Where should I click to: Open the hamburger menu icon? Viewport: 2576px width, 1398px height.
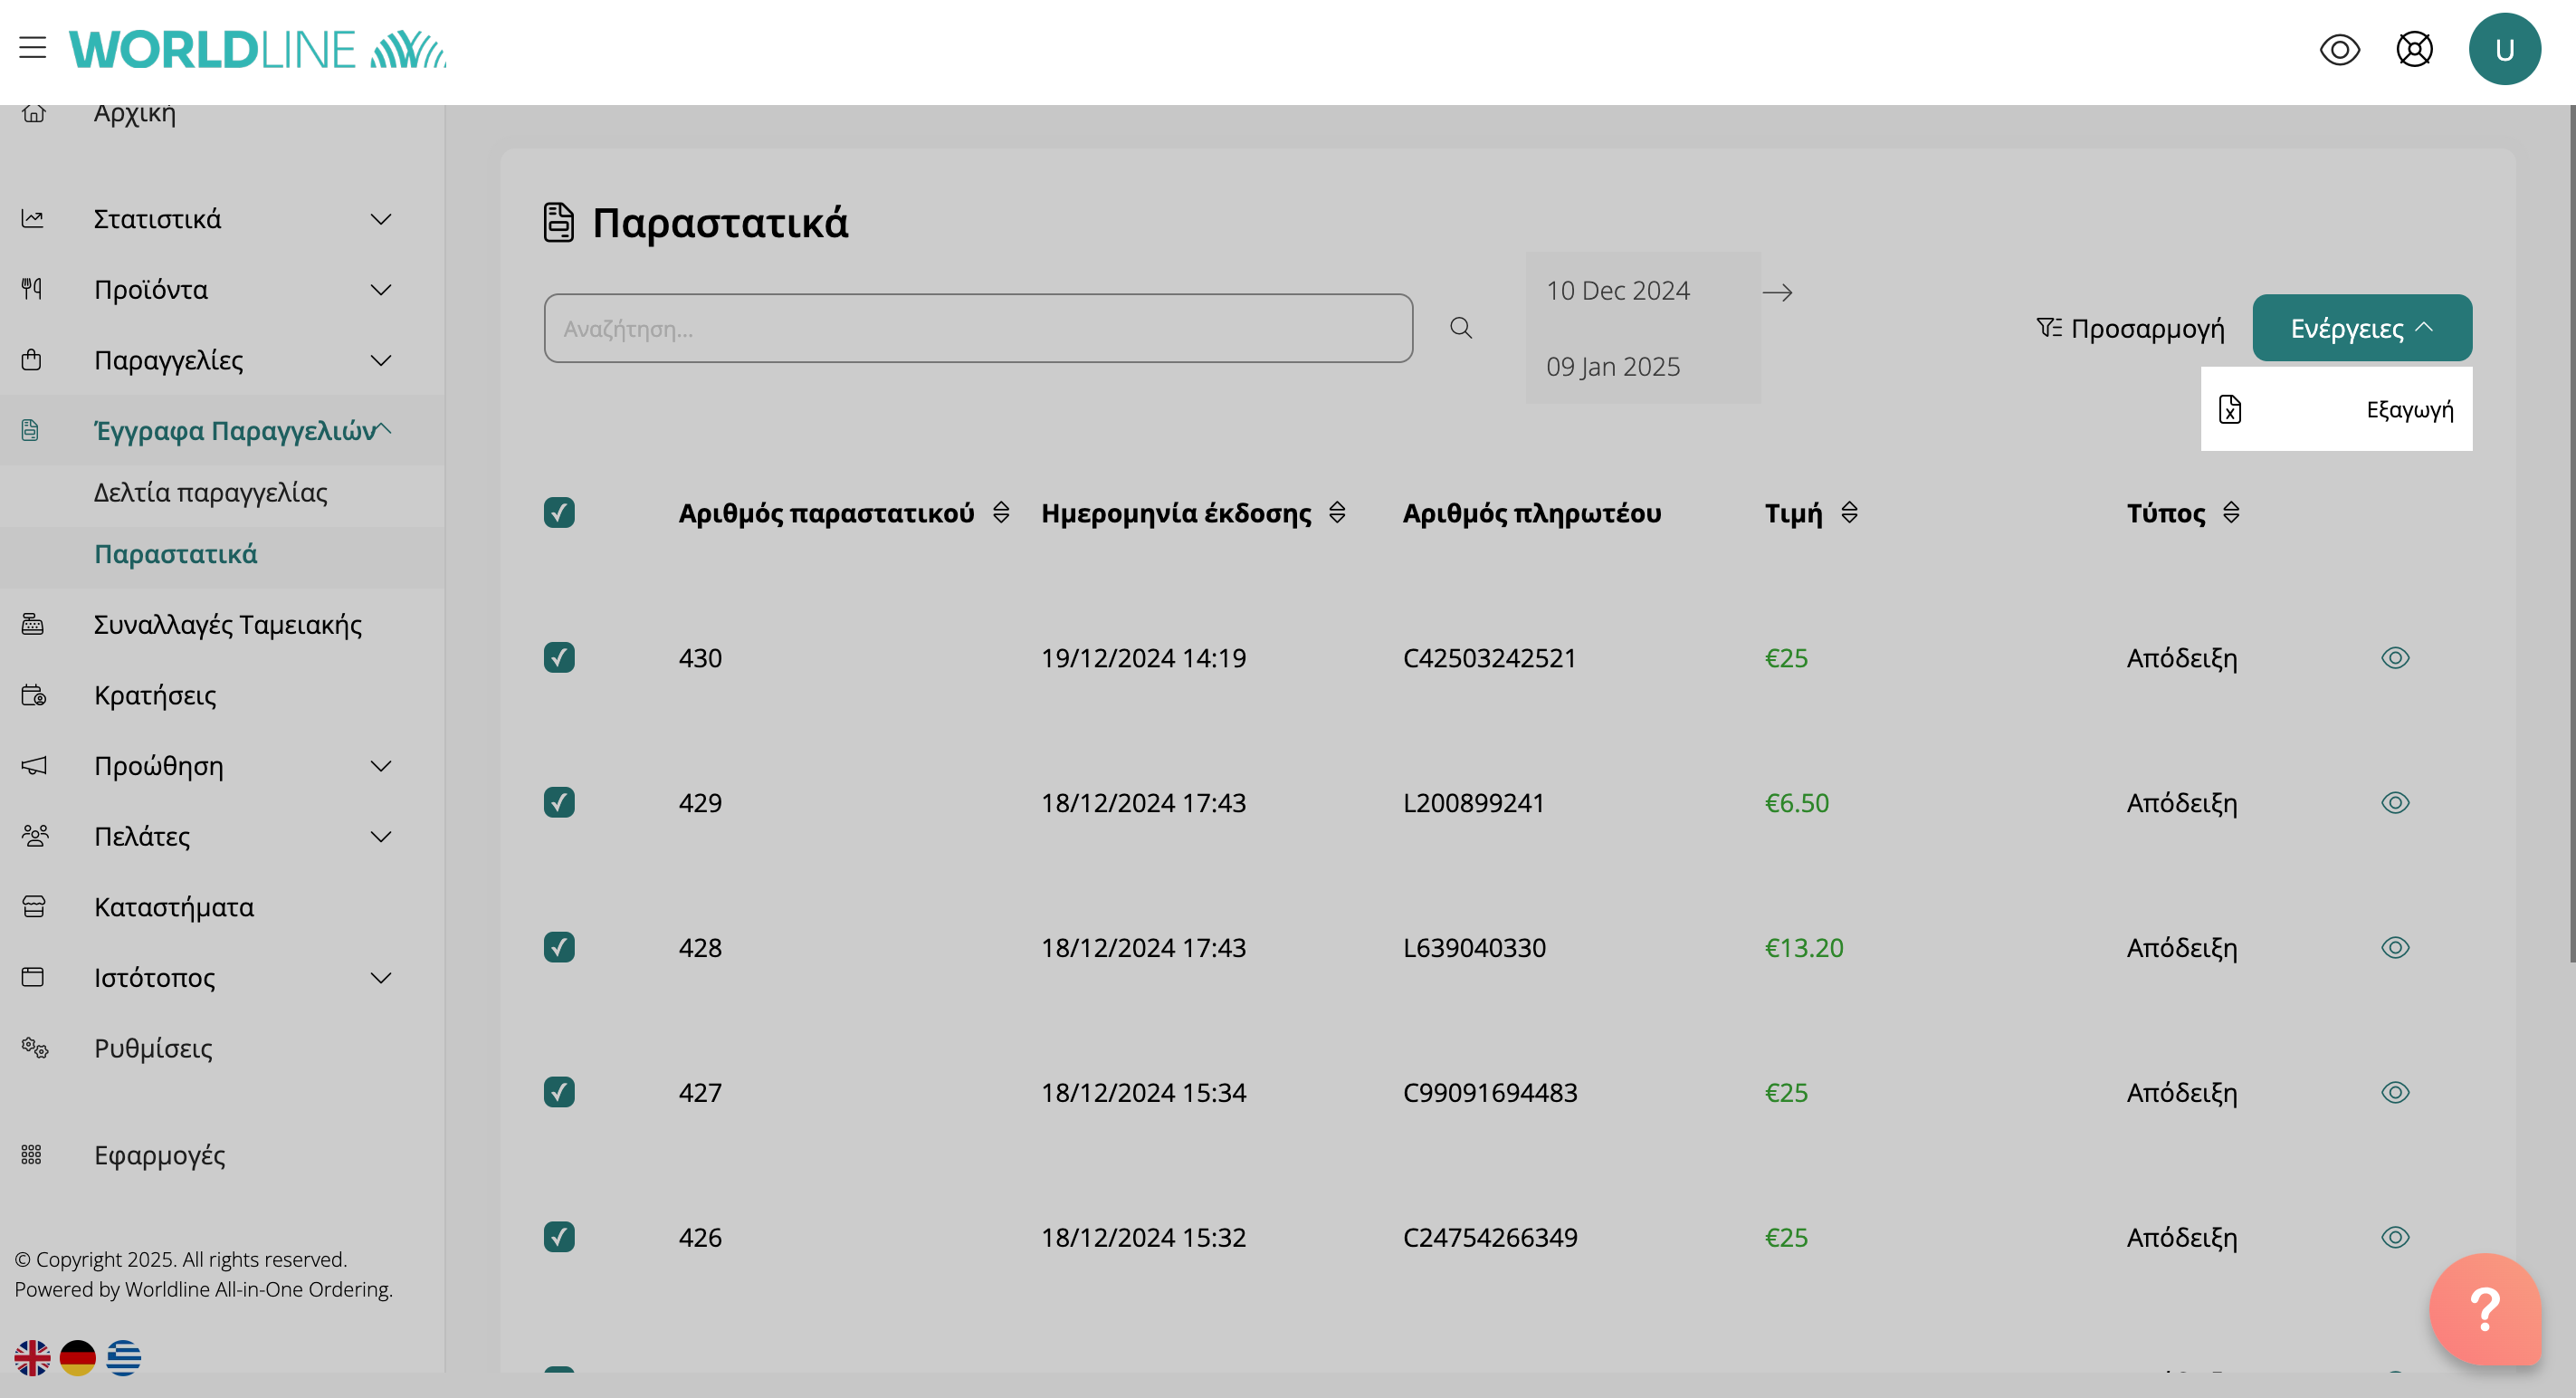32,47
